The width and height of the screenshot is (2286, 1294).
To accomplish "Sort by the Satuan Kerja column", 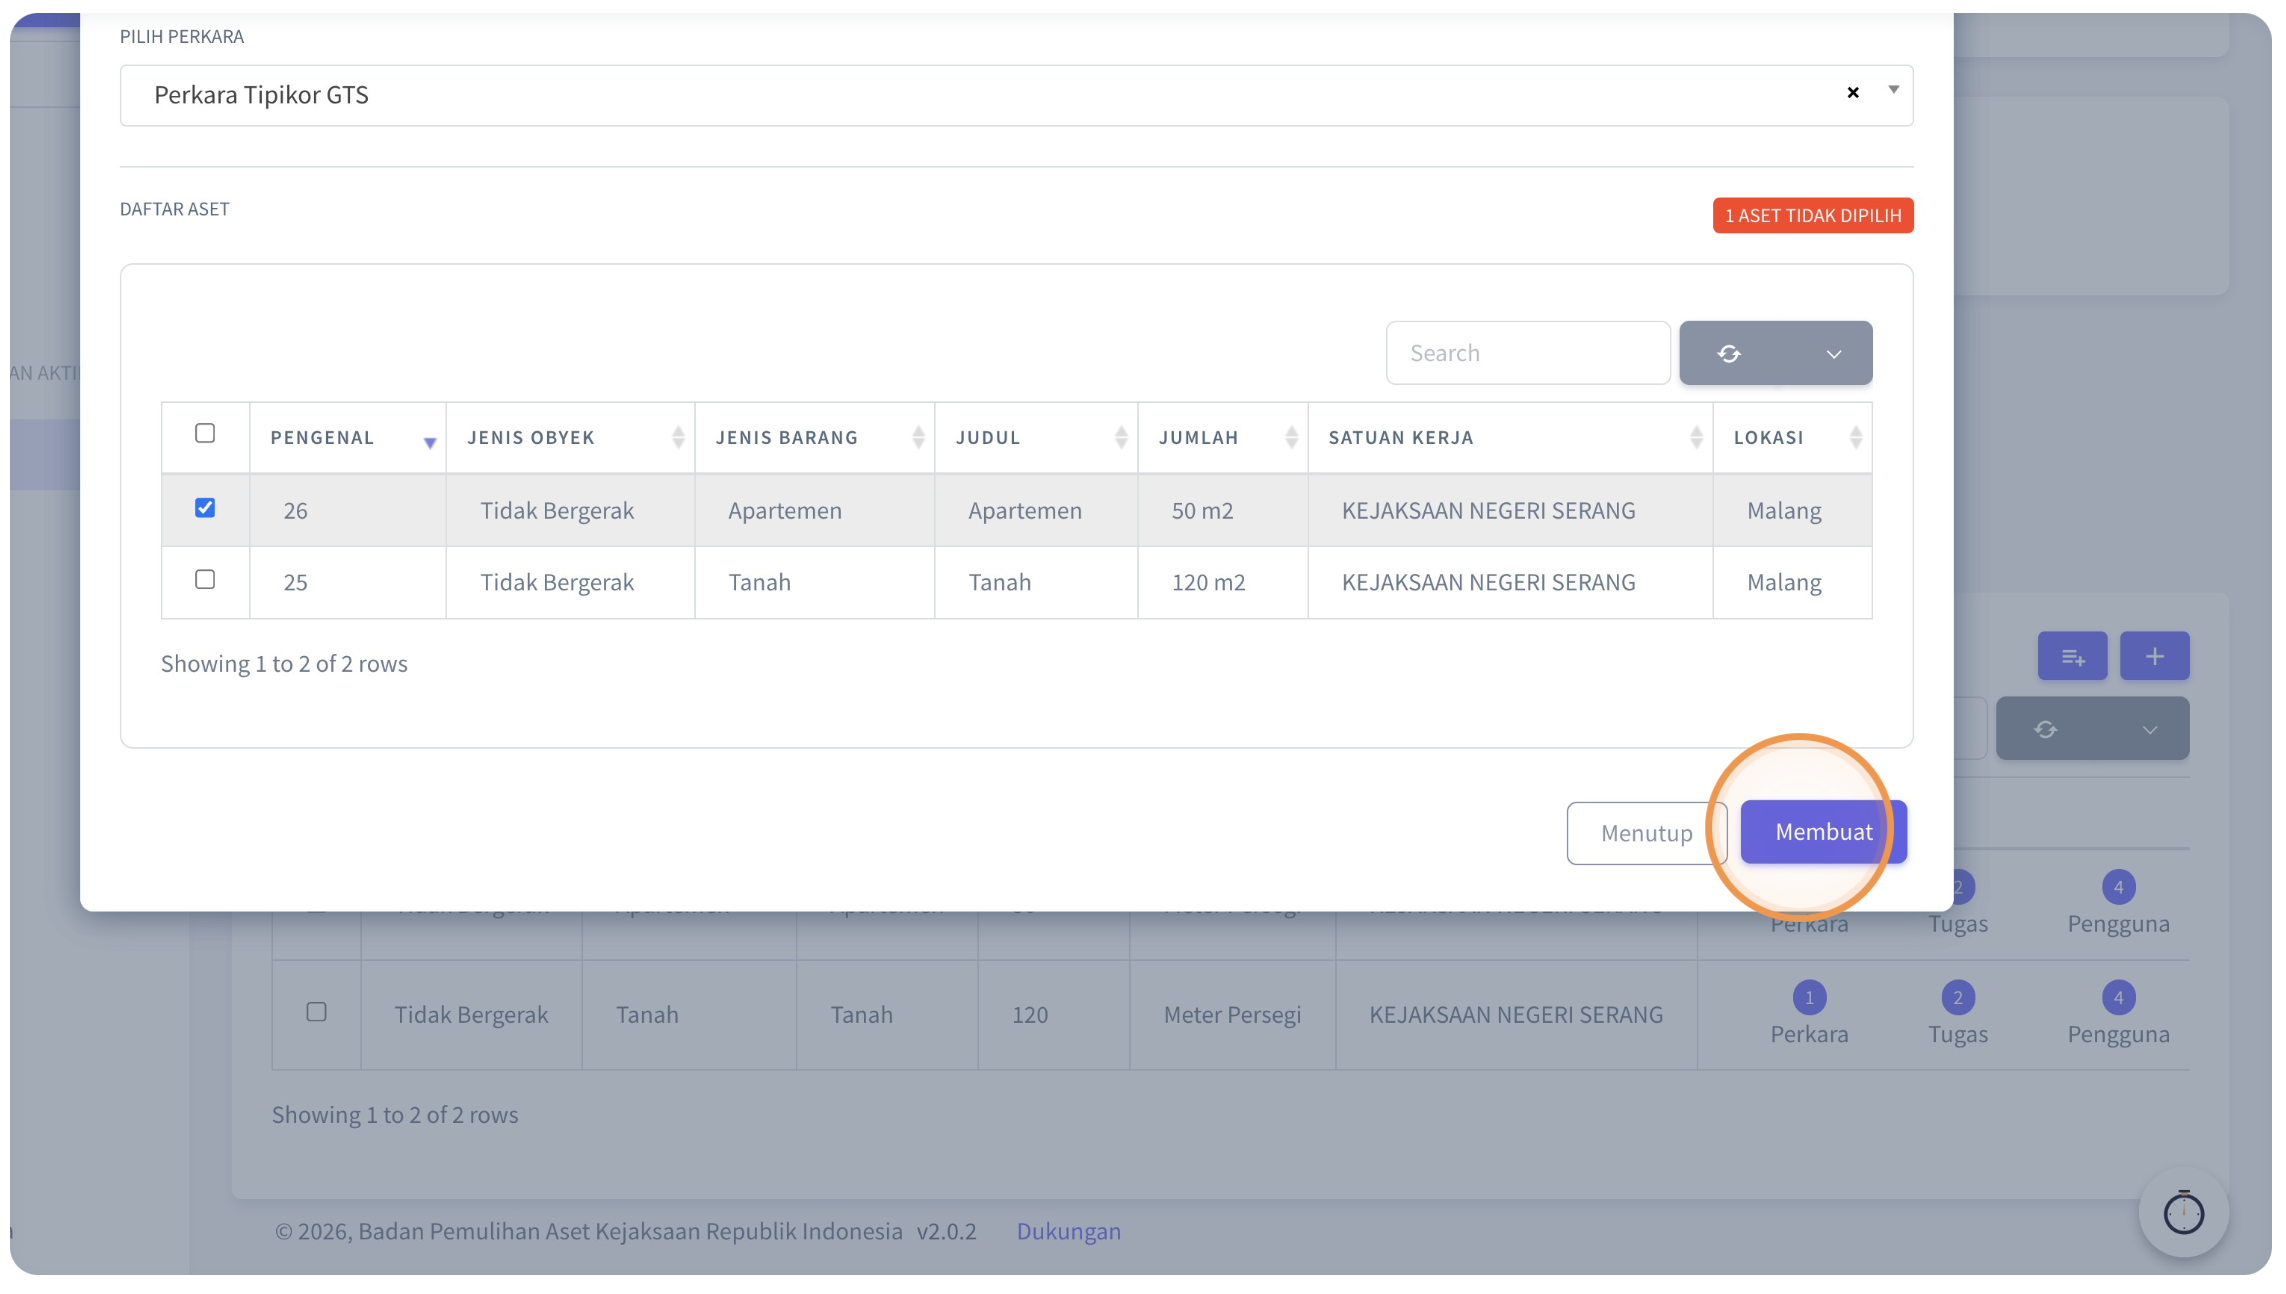I will (x=1510, y=438).
